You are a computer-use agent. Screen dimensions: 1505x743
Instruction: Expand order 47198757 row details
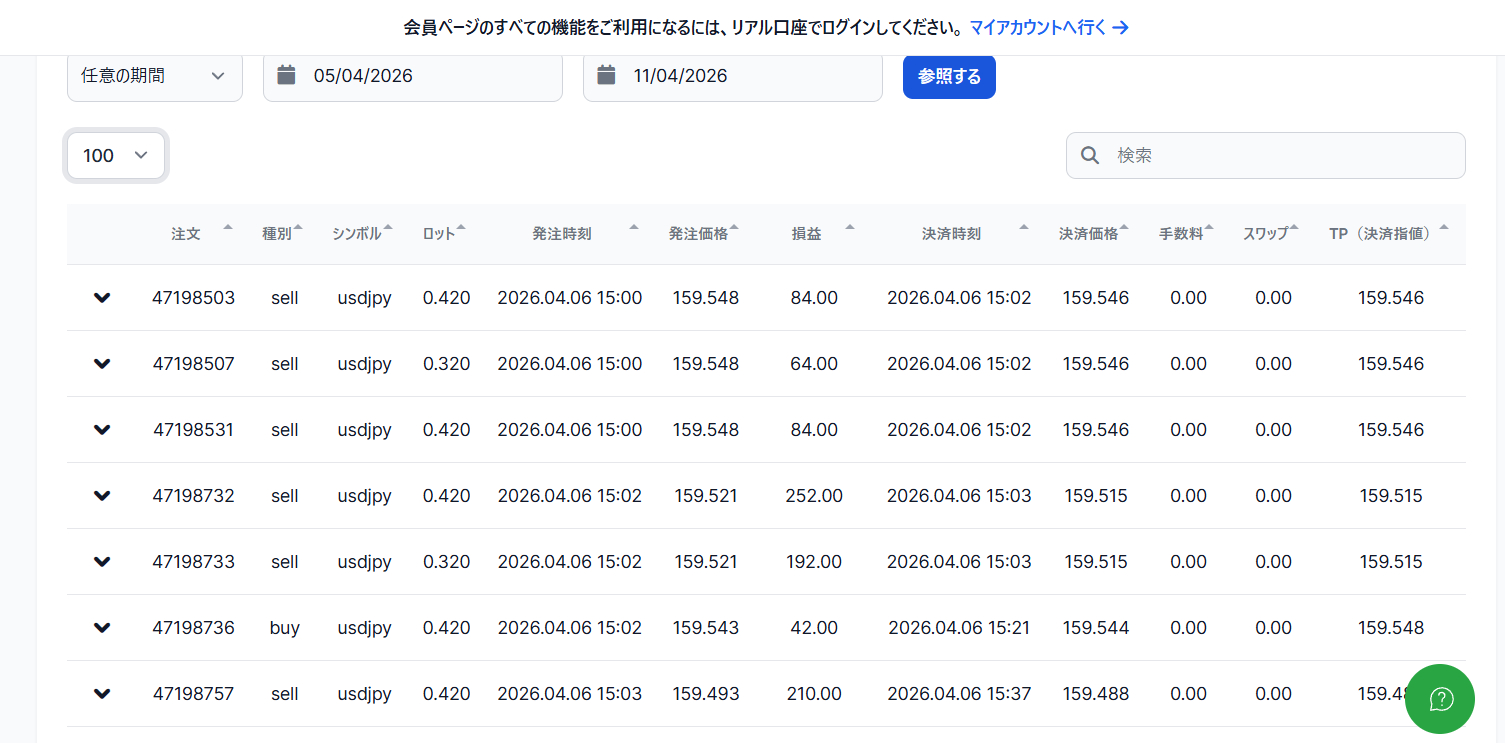coord(102,694)
